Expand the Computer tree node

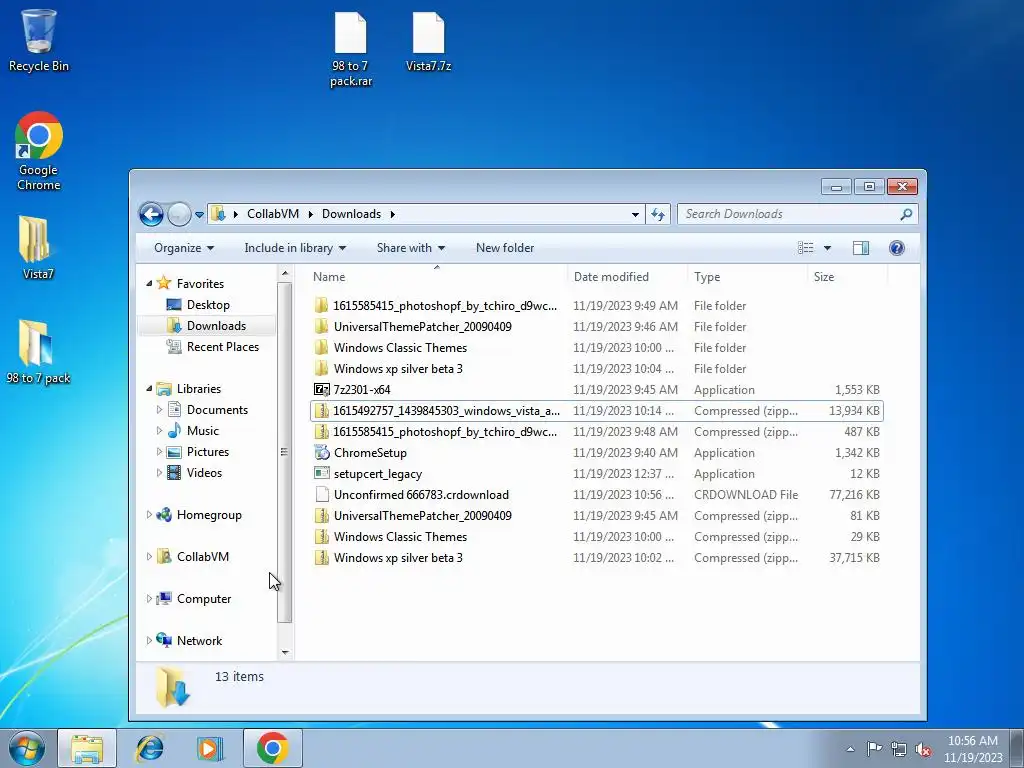(149, 599)
